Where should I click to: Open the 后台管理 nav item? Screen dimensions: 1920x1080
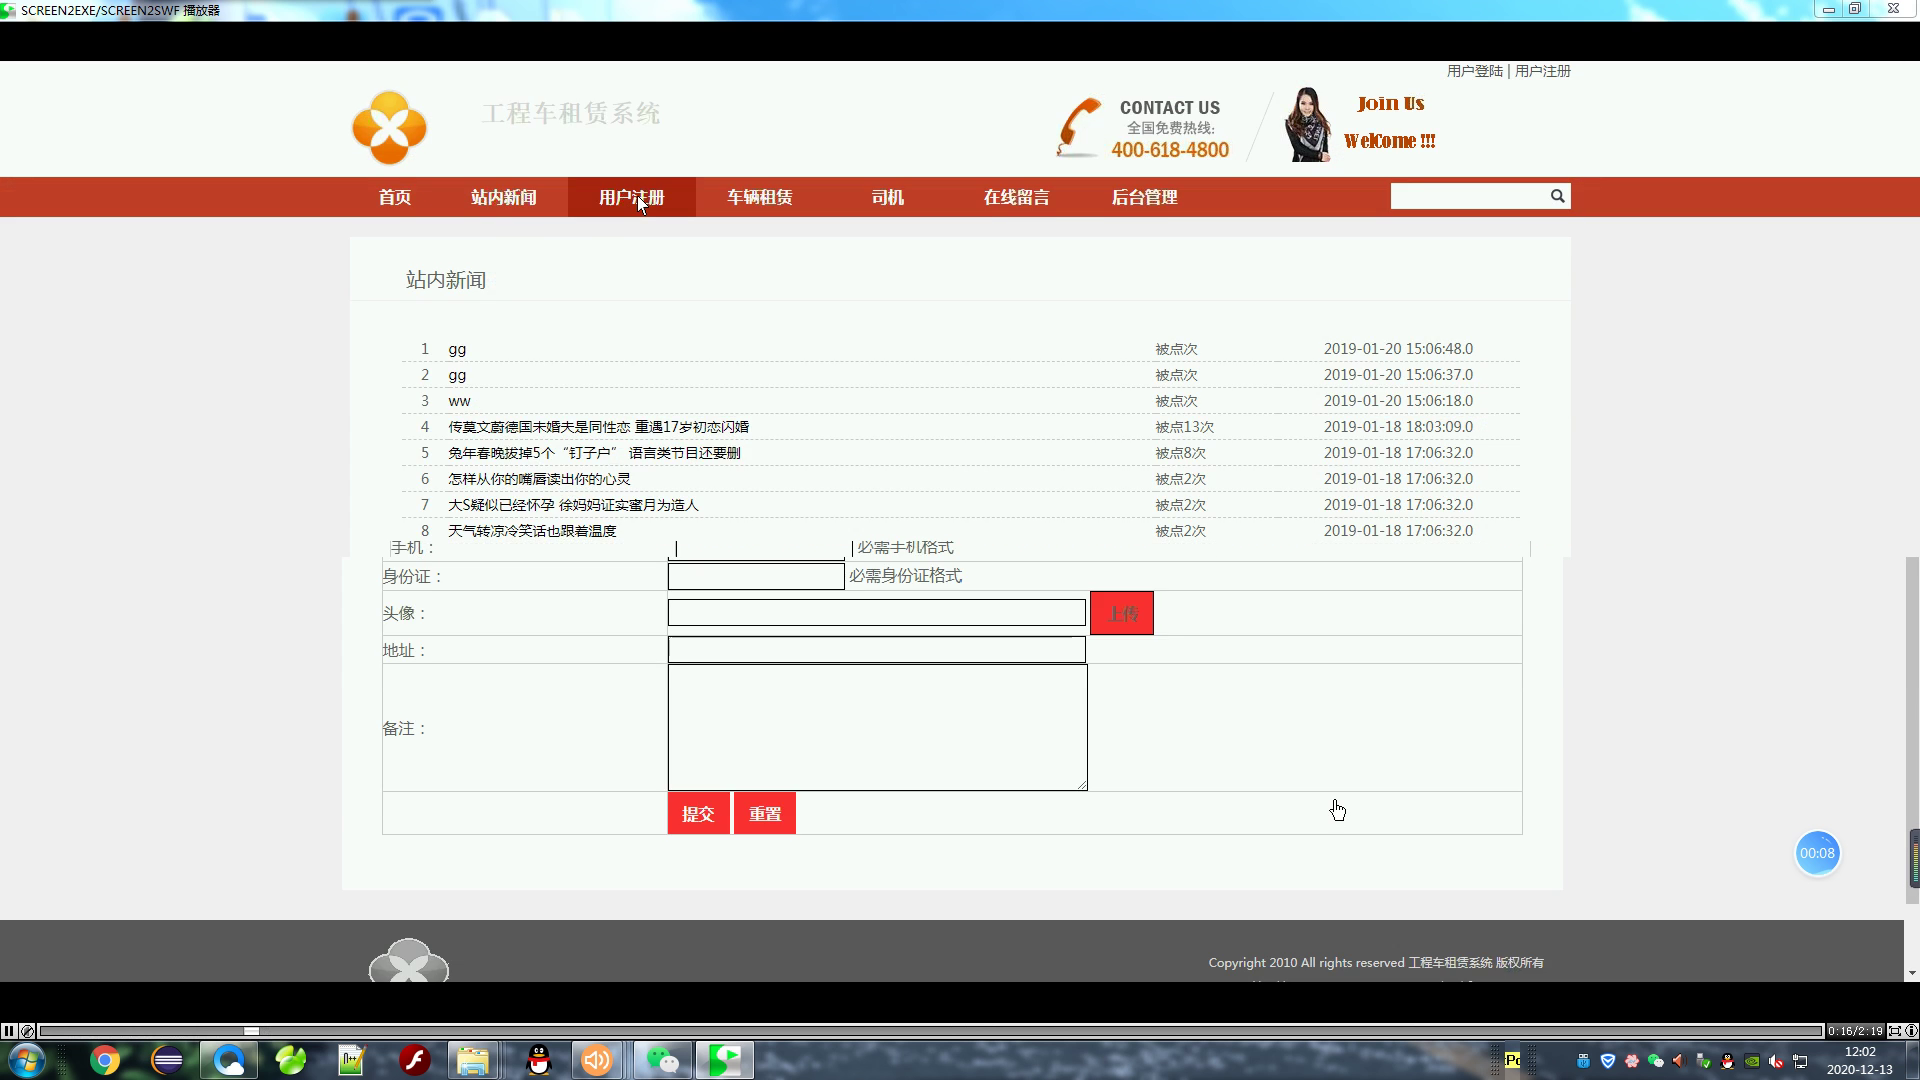point(1144,197)
